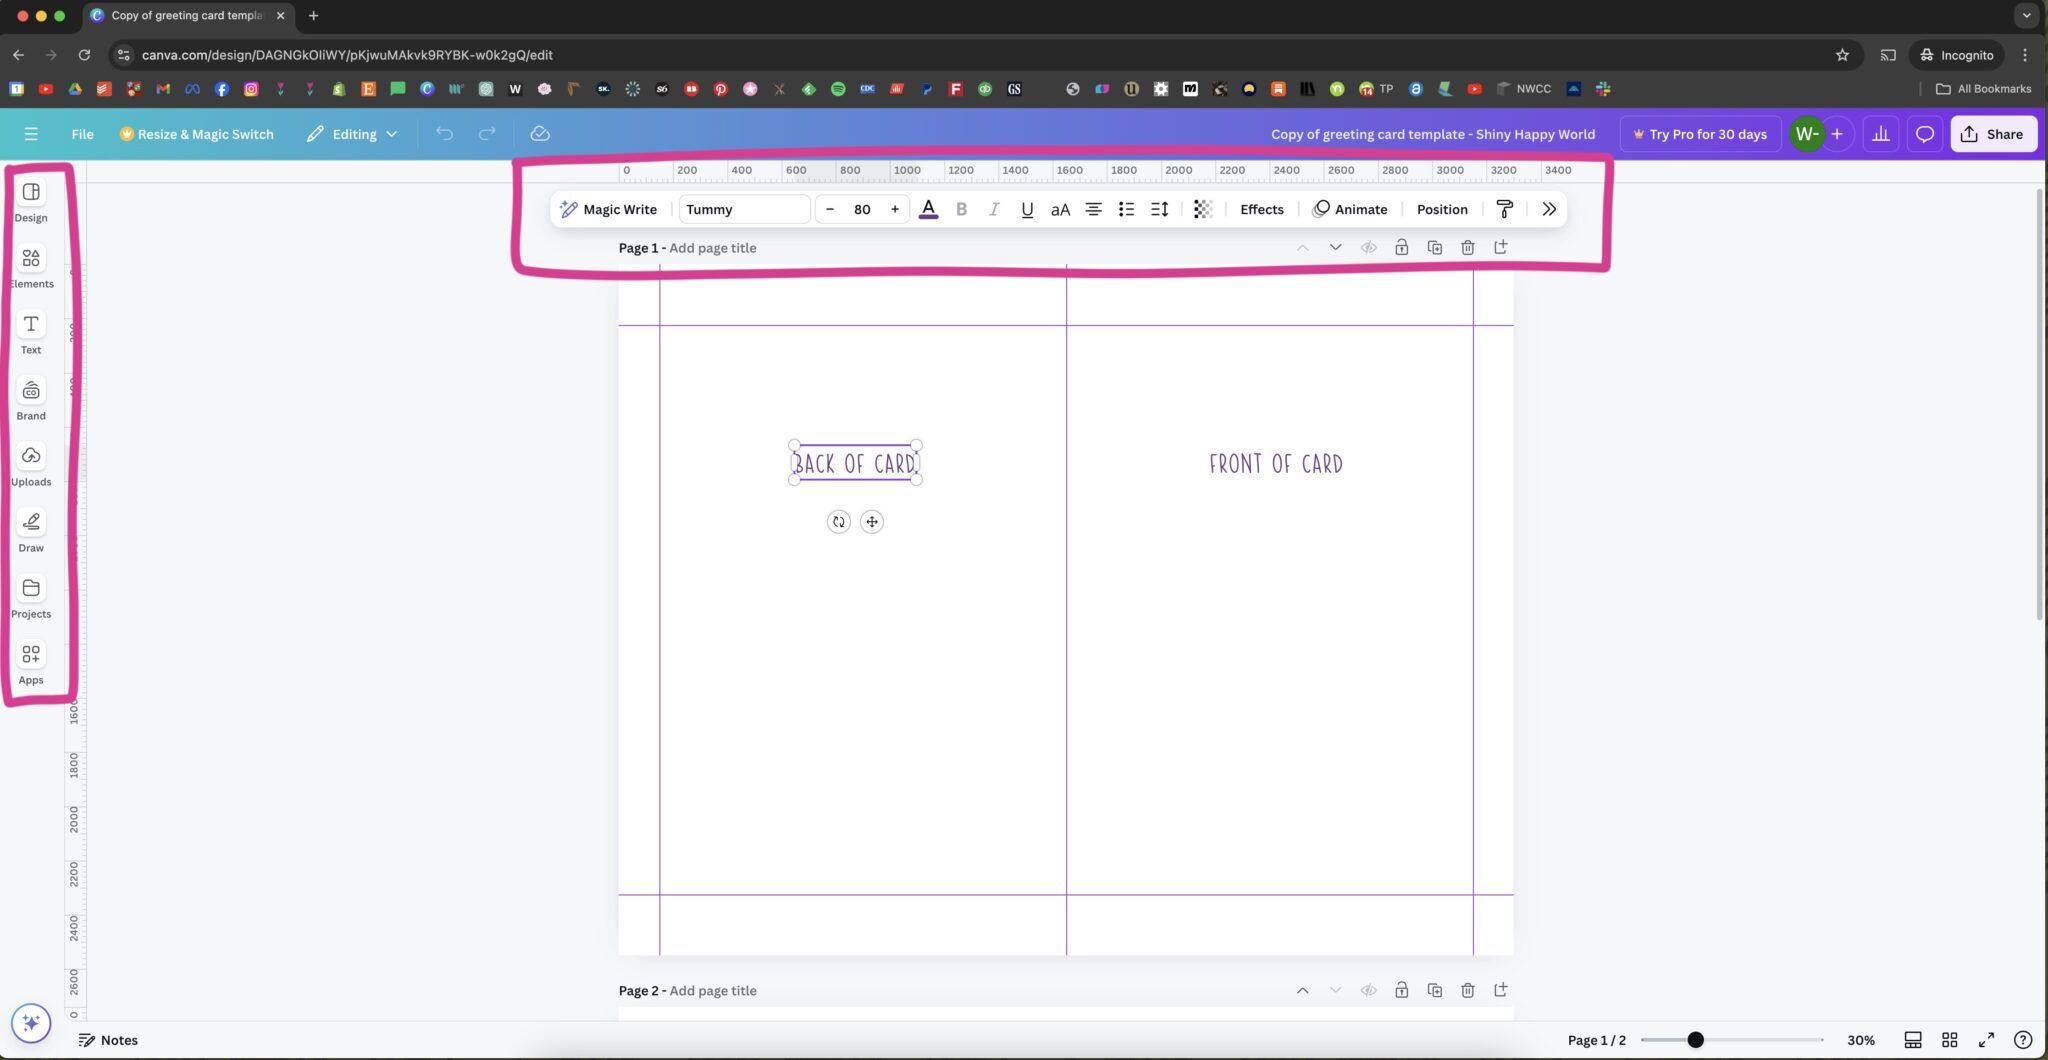Image resolution: width=2048 pixels, height=1060 pixels.
Task: Select the Draw tool
Action: click(30, 530)
